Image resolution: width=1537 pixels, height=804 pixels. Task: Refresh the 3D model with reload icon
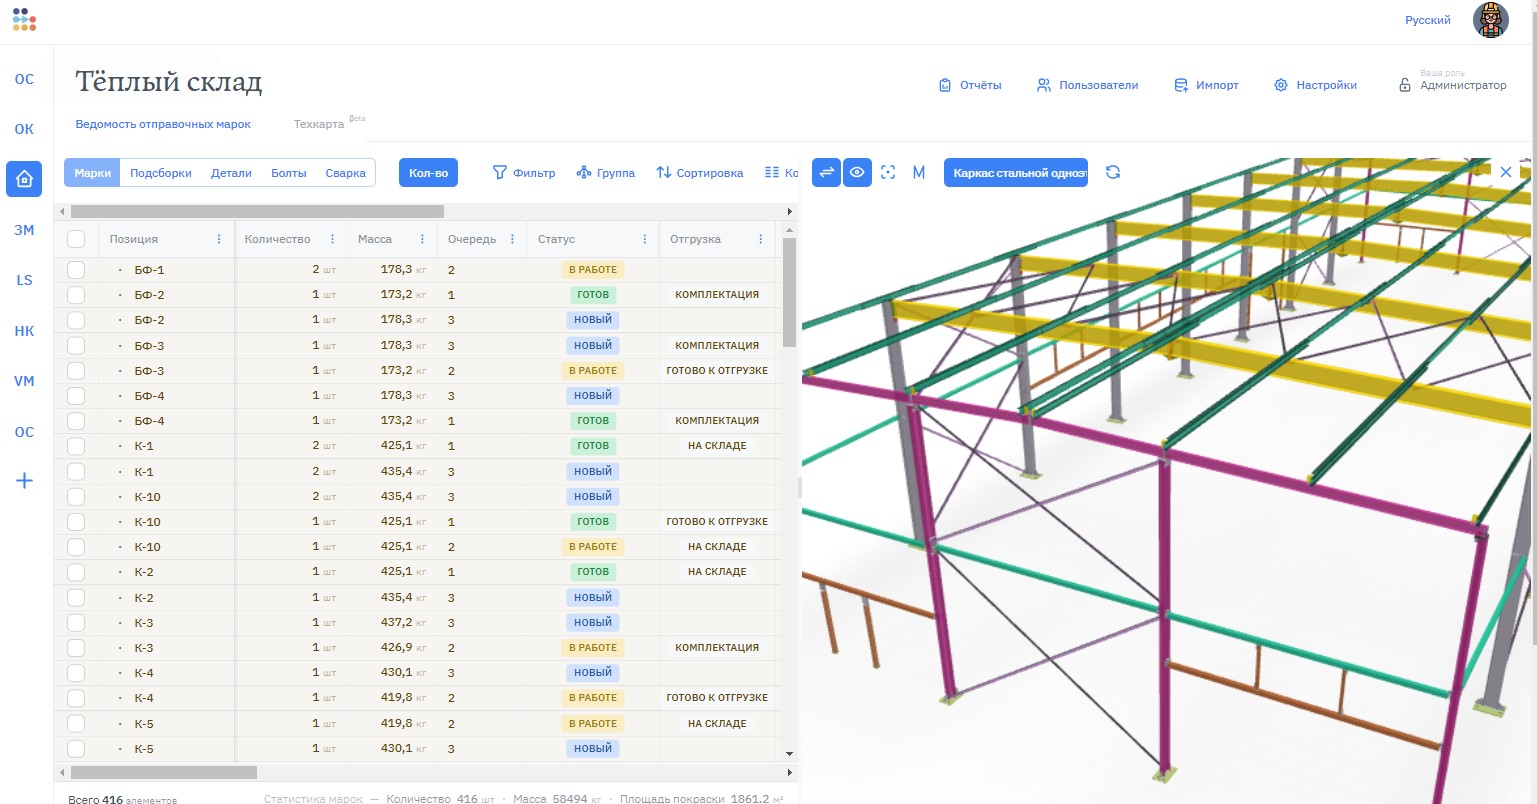[x=1113, y=172]
